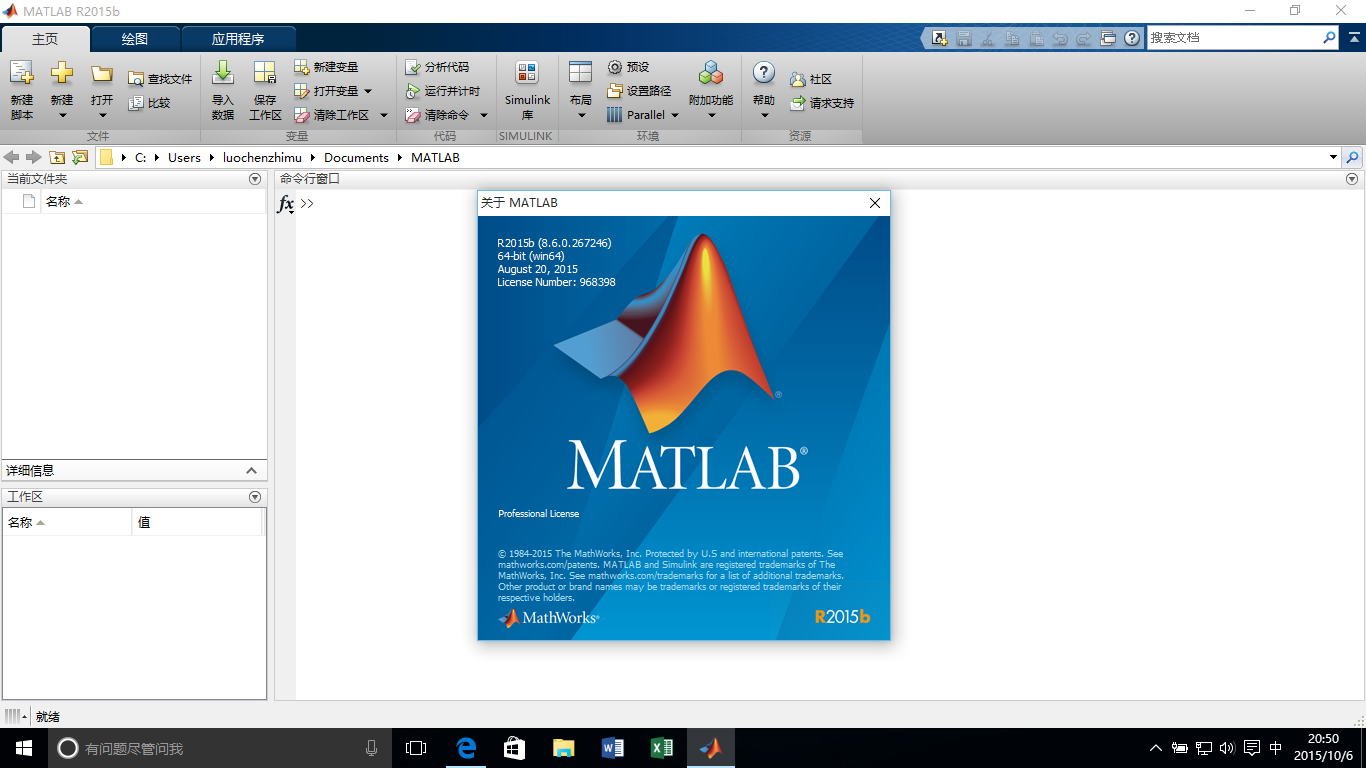Screen dimensions: 1366x768
Task: Sort workspace by its 名称 column header
Action: coord(67,522)
